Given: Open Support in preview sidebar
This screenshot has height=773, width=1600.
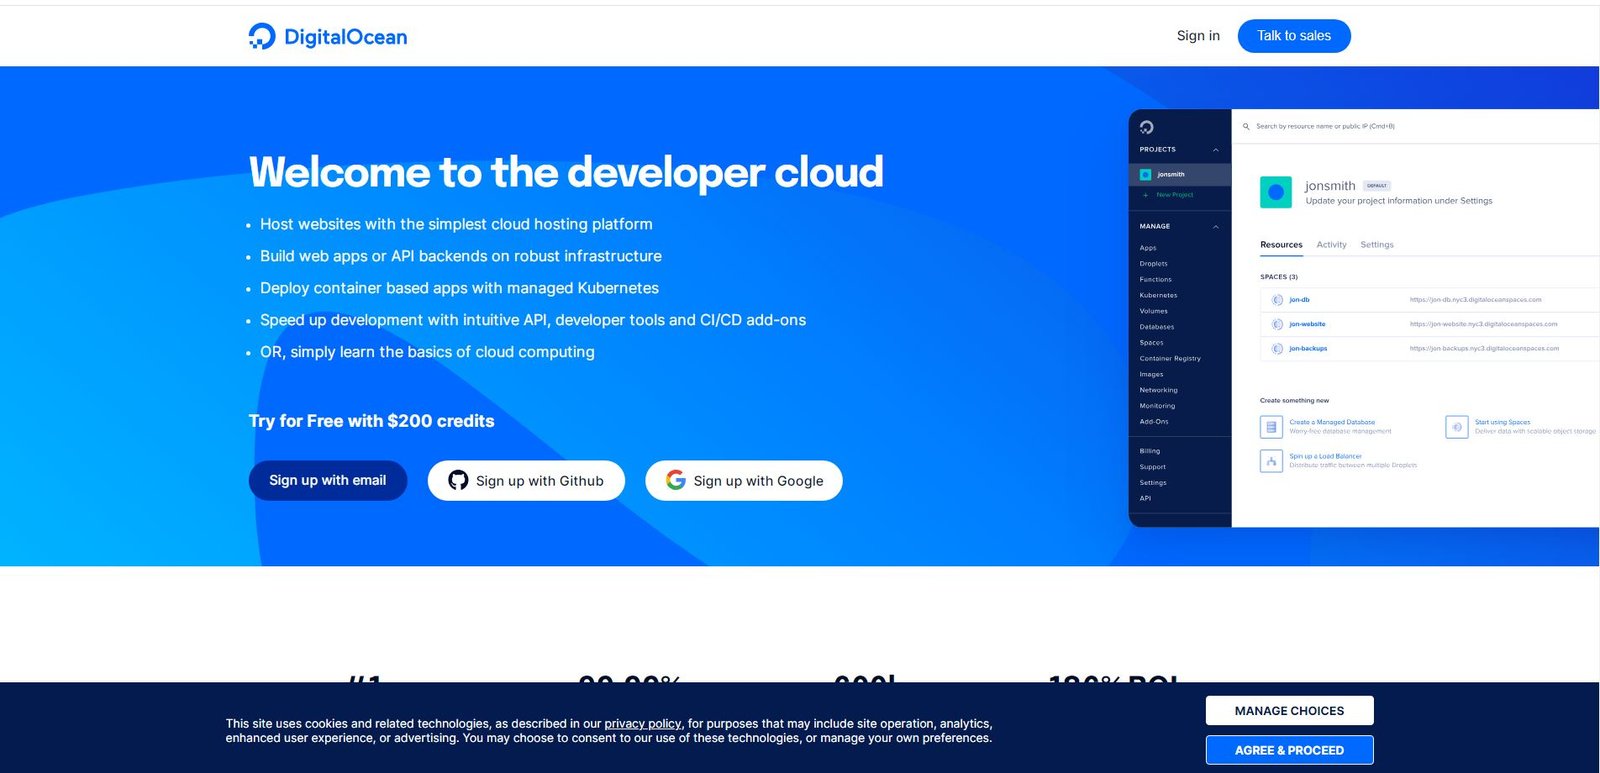Looking at the screenshot, I should coord(1152,467).
